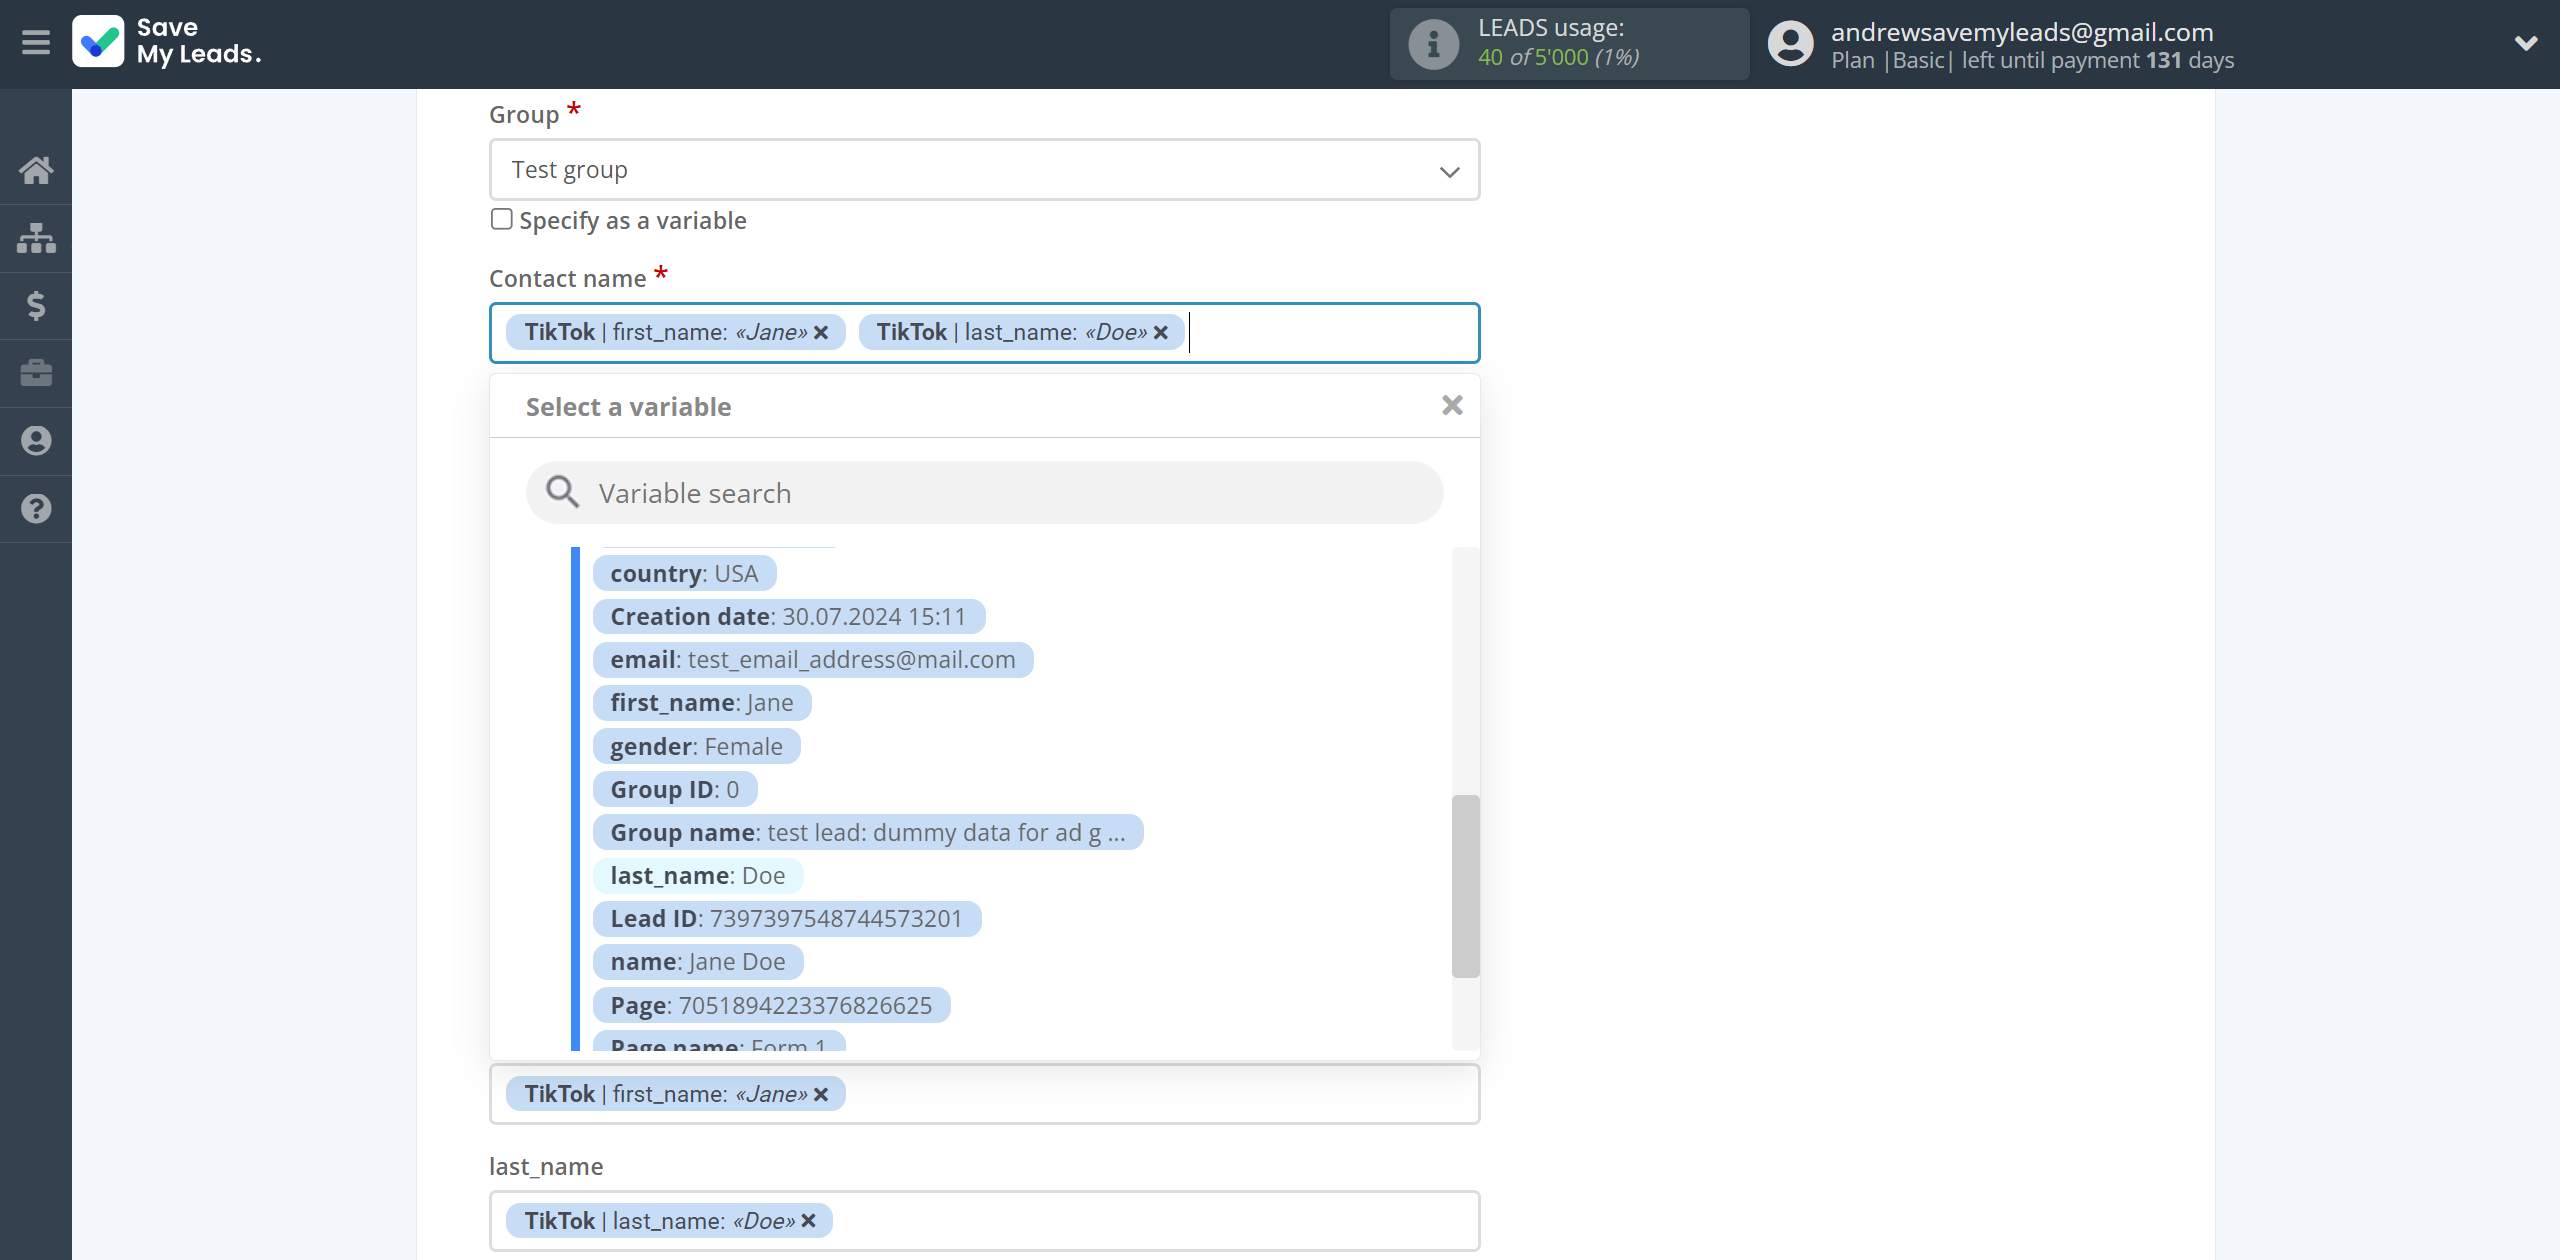Click the variable list scrollbar thumb
This screenshot has width=2560, height=1260.
click(x=1465, y=886)
